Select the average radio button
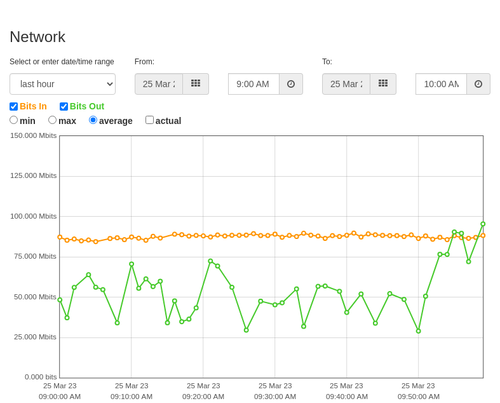500x403 pixels. click(93, 120)
